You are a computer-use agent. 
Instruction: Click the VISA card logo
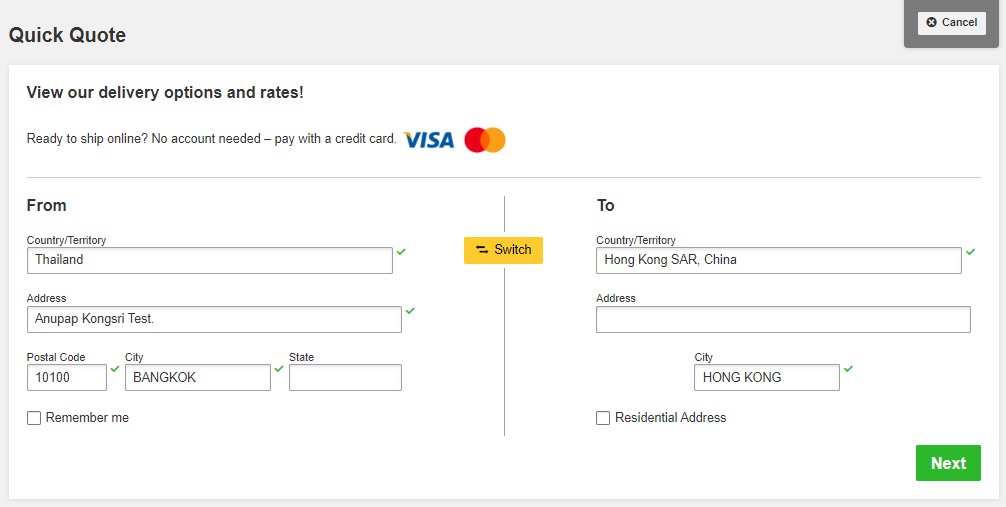429,139
